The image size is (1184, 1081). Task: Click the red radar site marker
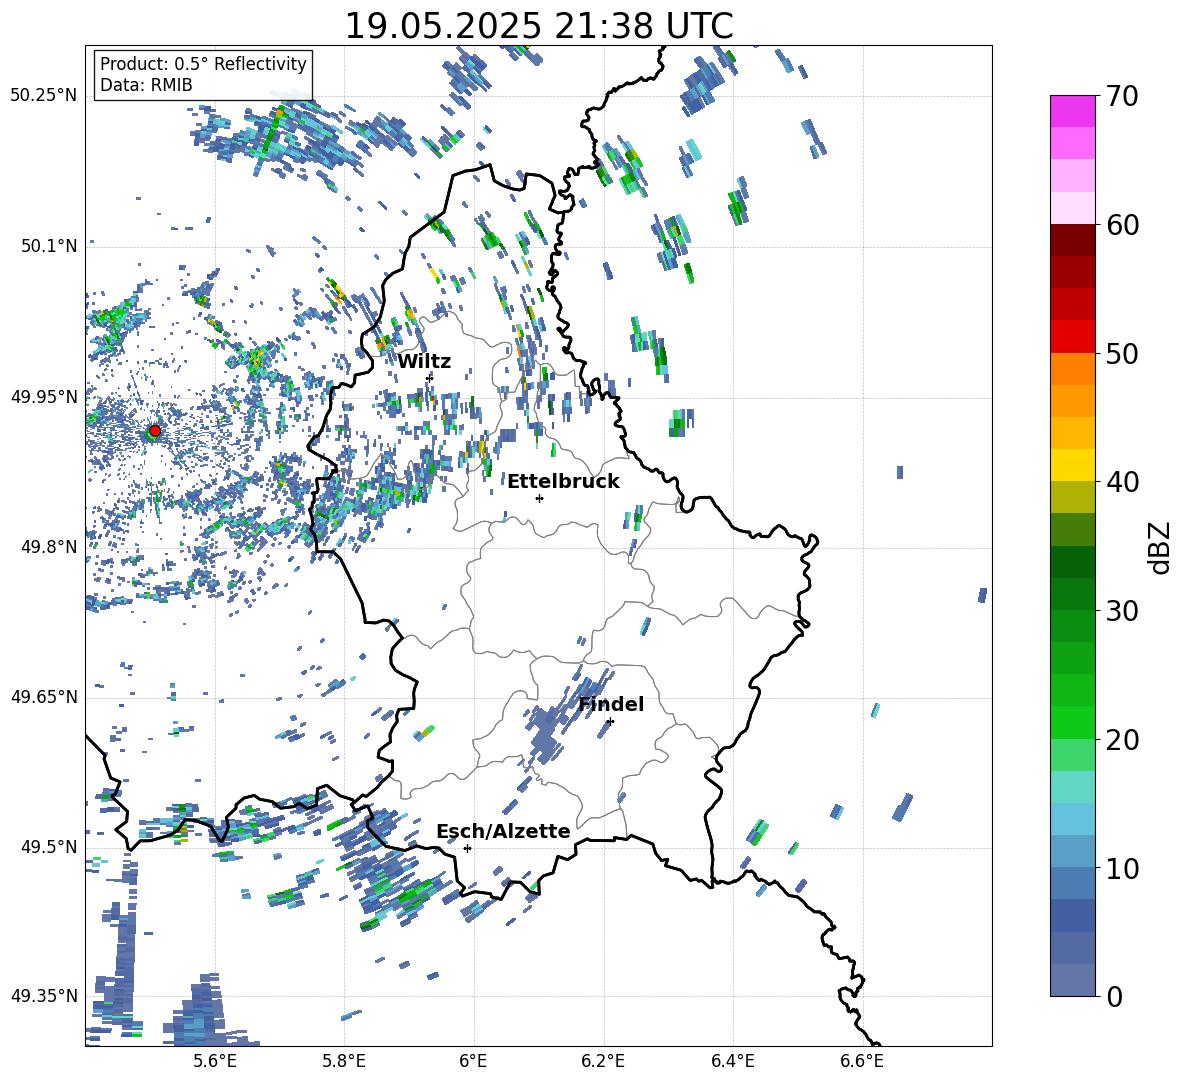(155, 431)
